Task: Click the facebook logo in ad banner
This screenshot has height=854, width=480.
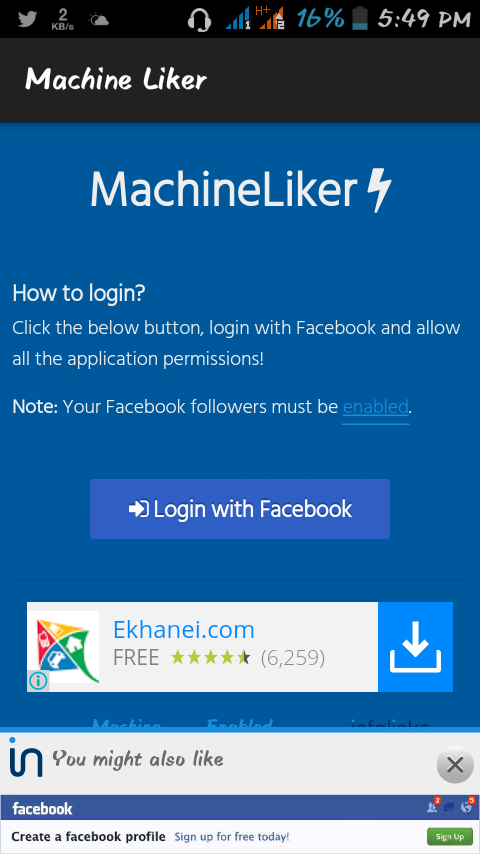Action: [x=42, y=809]
